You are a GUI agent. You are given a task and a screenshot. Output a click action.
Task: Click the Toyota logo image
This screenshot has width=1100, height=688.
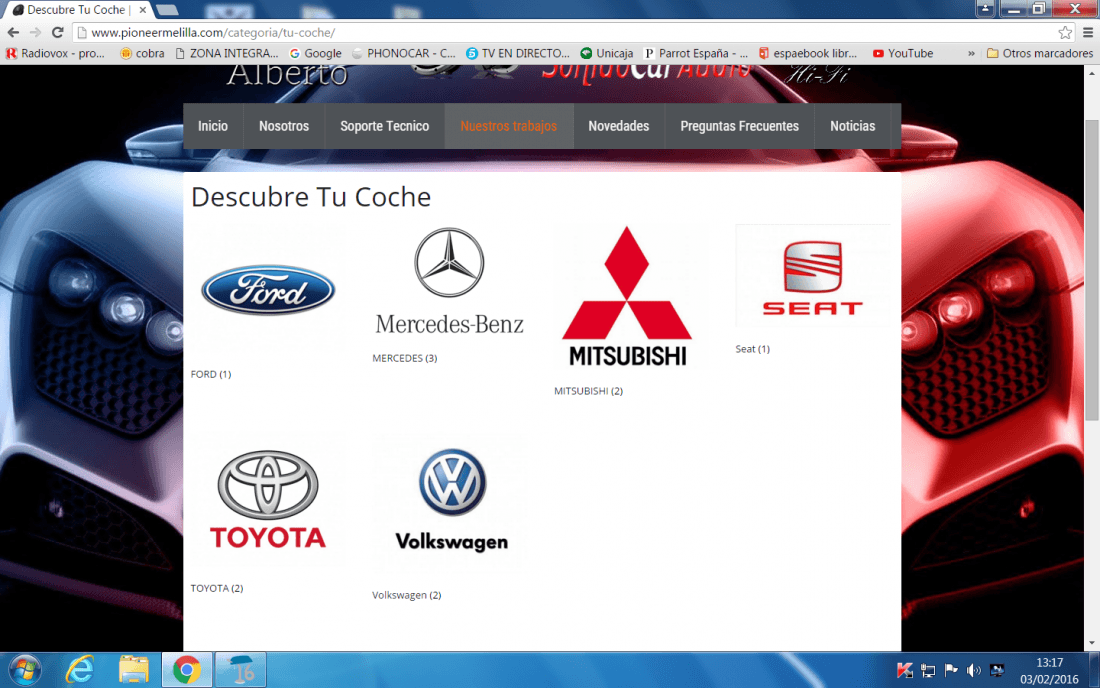tap(268, 500)
